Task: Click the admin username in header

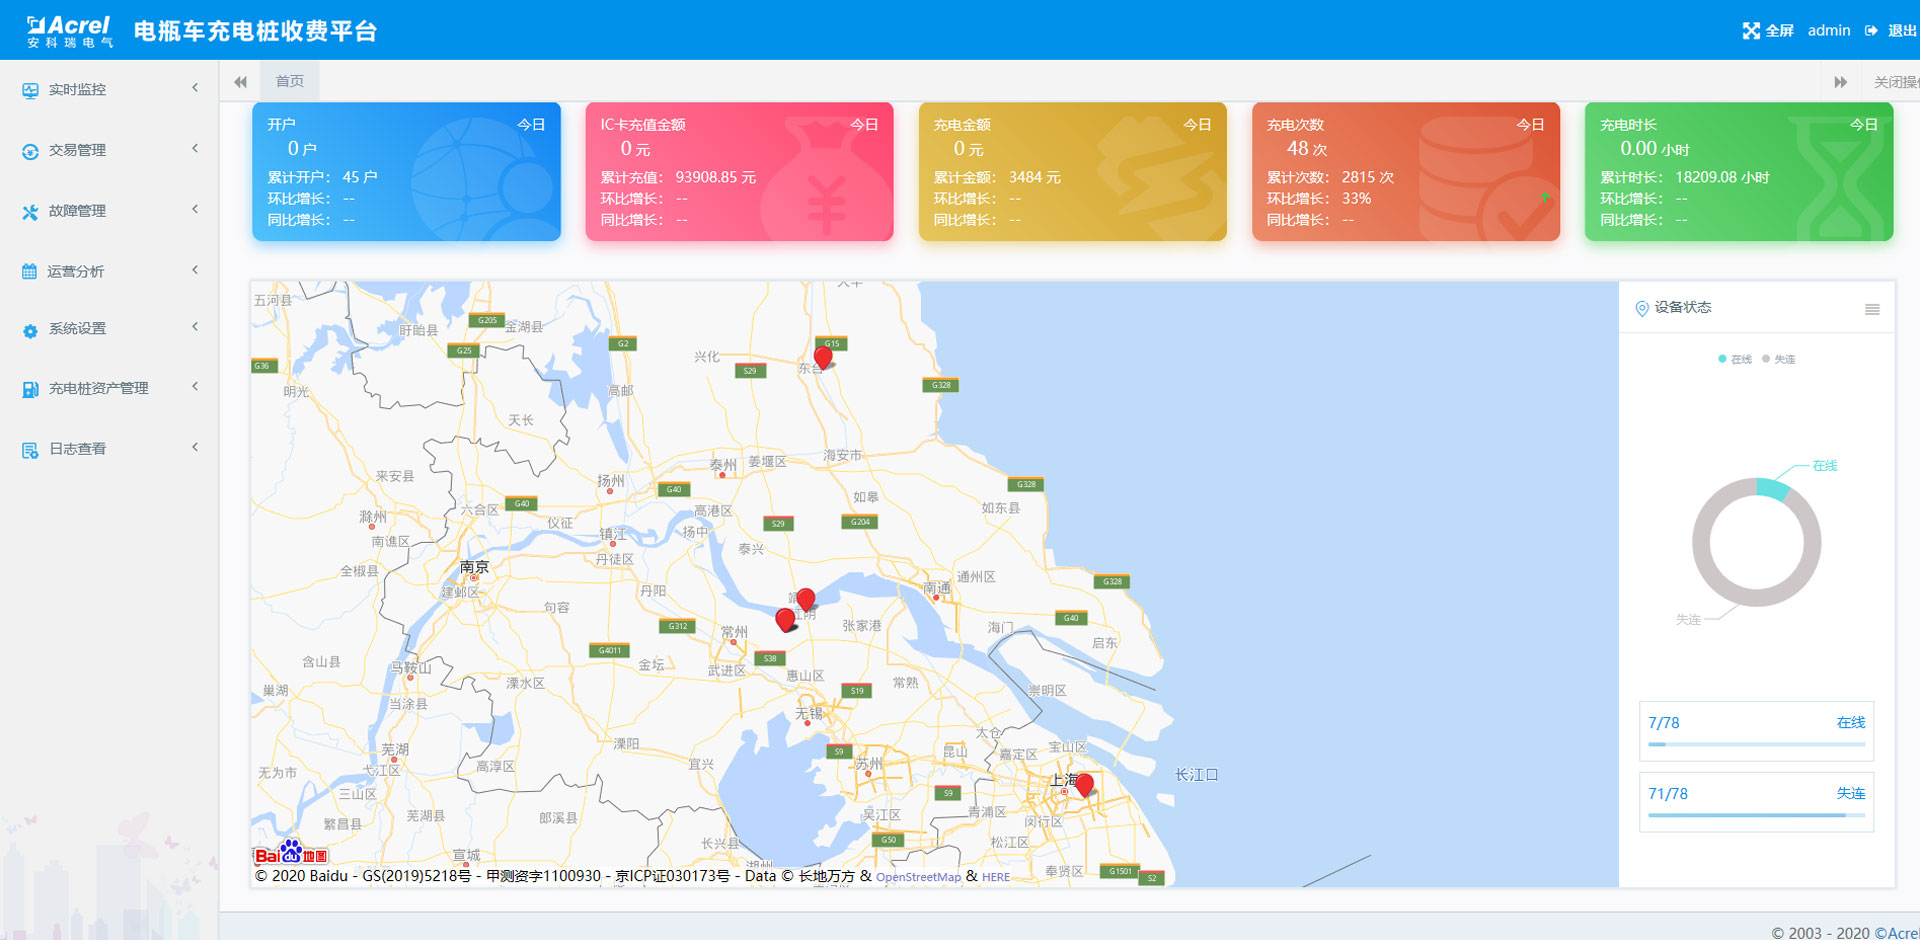Action: point(1829,31)
